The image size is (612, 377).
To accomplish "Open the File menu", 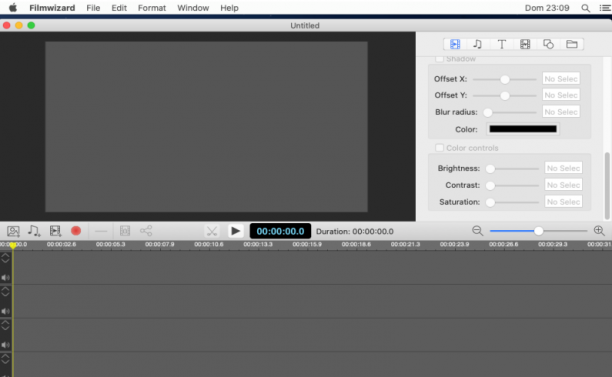I will point(93,8).
